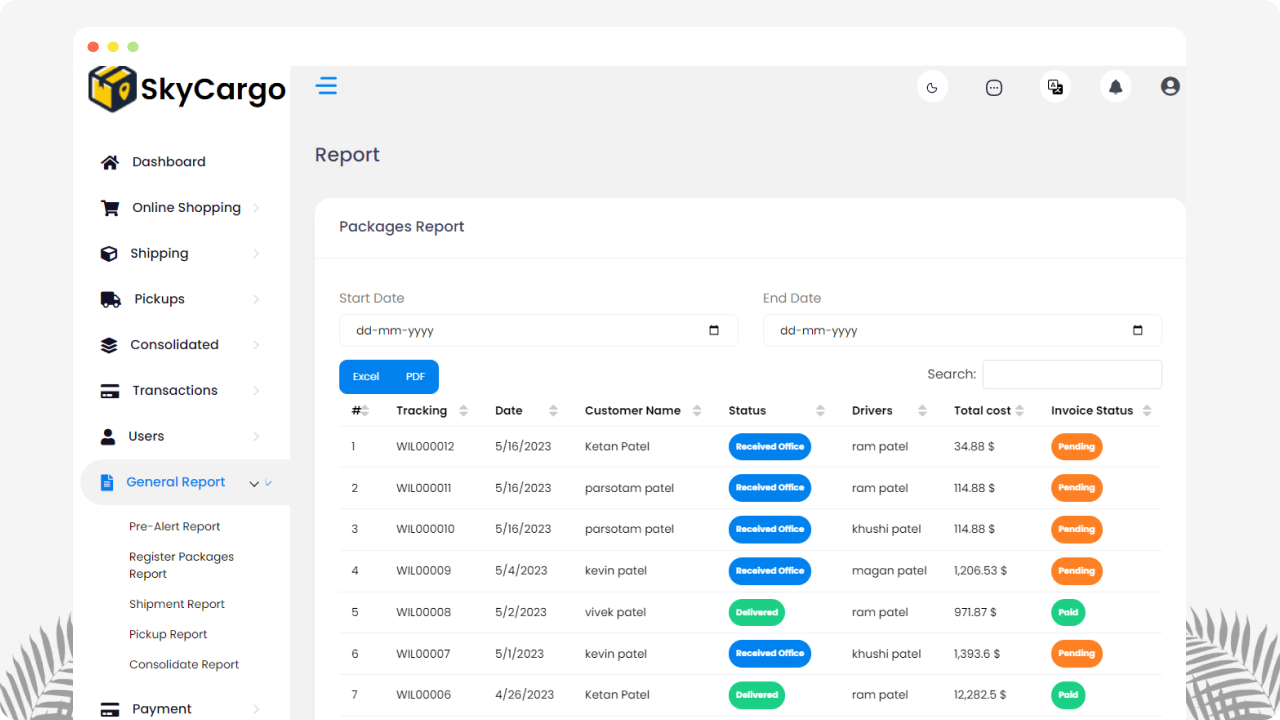The width and height of the screenshot is (1280, 720).
Task: Toggle dark mode moon icon
Action: point(932,87)
